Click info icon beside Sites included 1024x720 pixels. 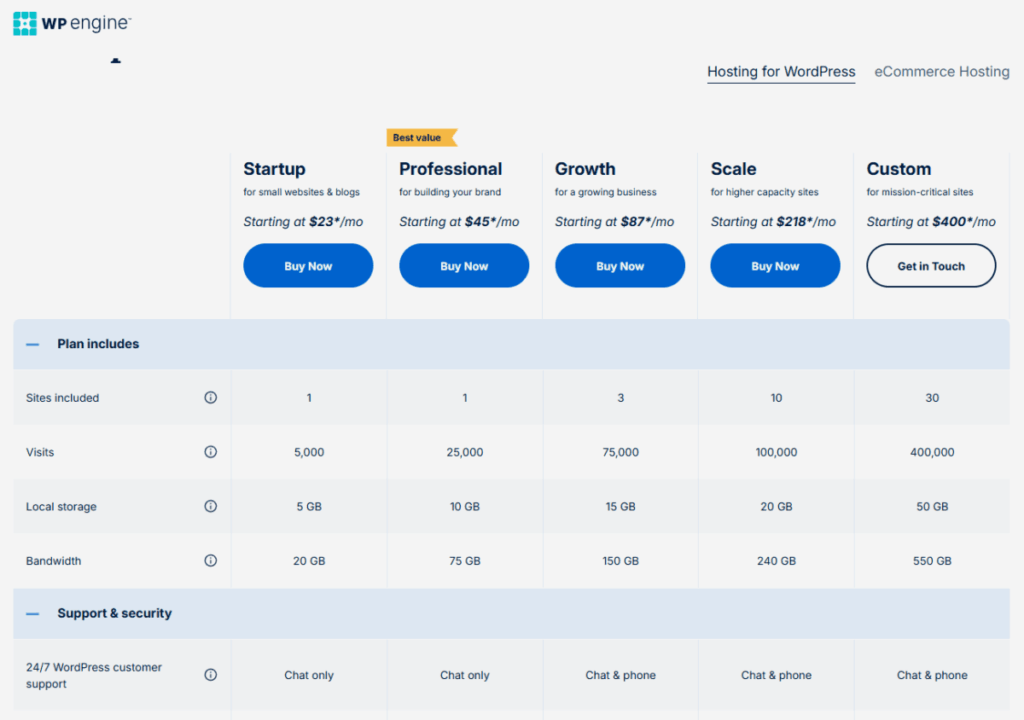coord(210,398)
